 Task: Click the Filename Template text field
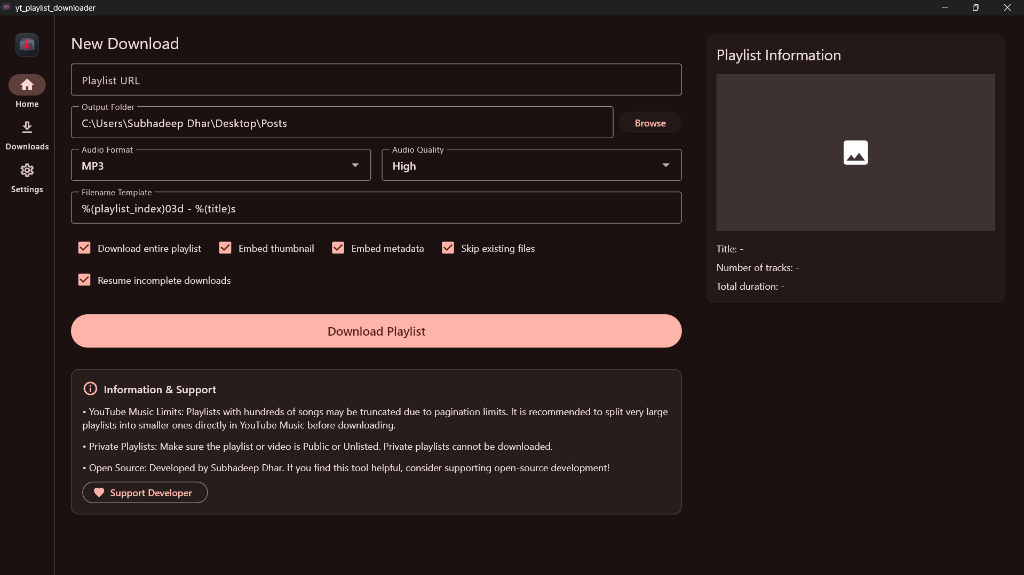click(376, 208)
